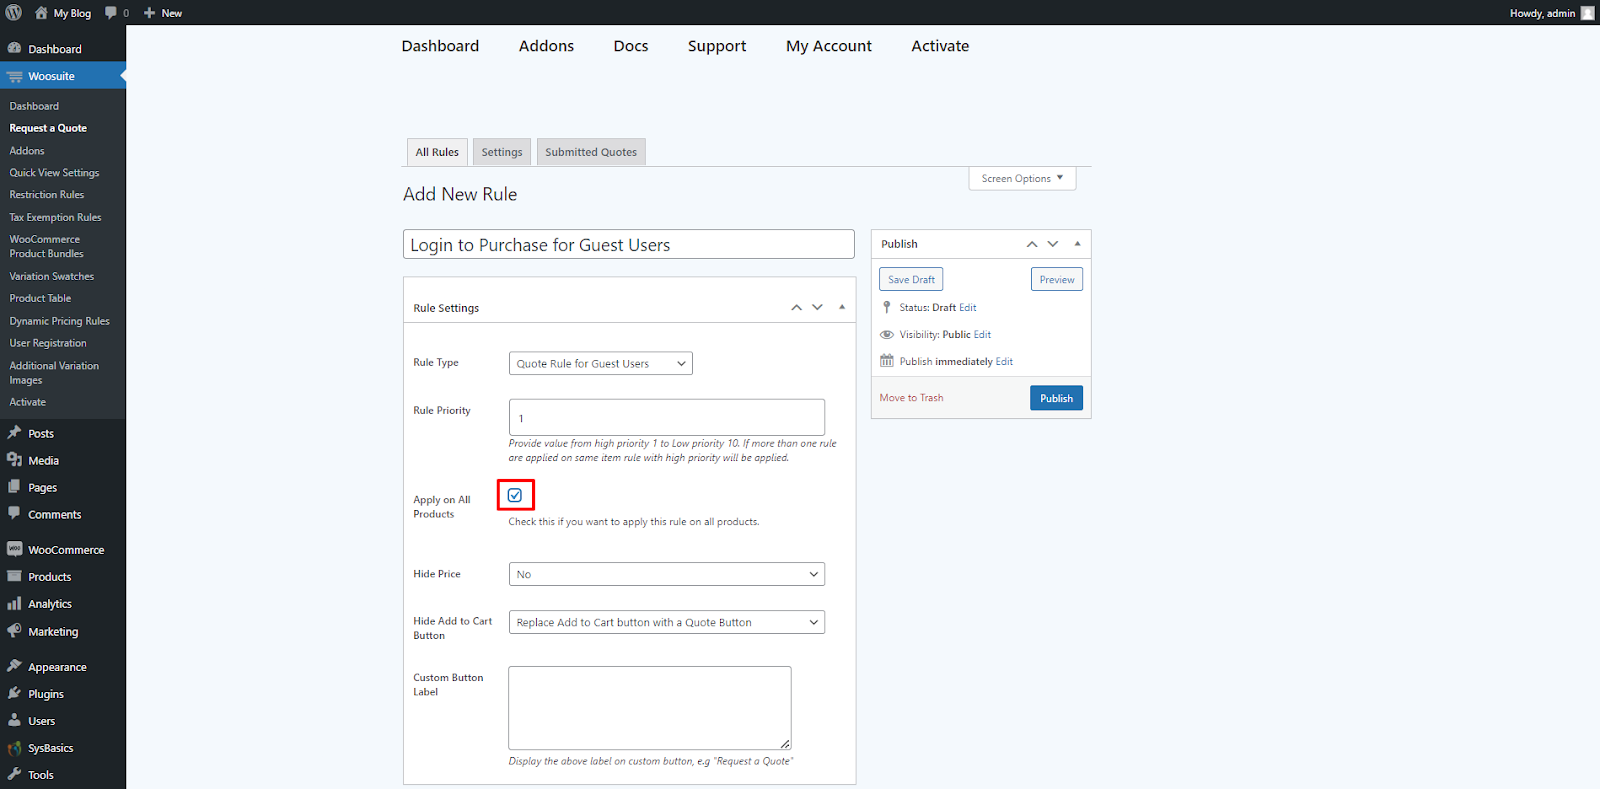The image size is (1600, 789).
Task: Open Addons in top navigation
Action: click(x=546, y=46)
